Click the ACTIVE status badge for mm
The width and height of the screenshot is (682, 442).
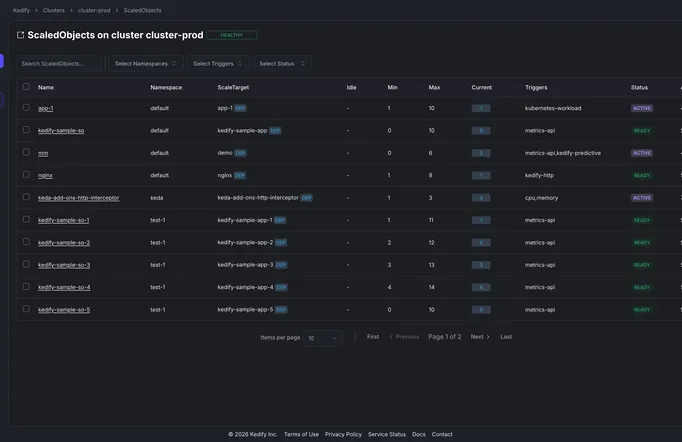tap(642, 153)
